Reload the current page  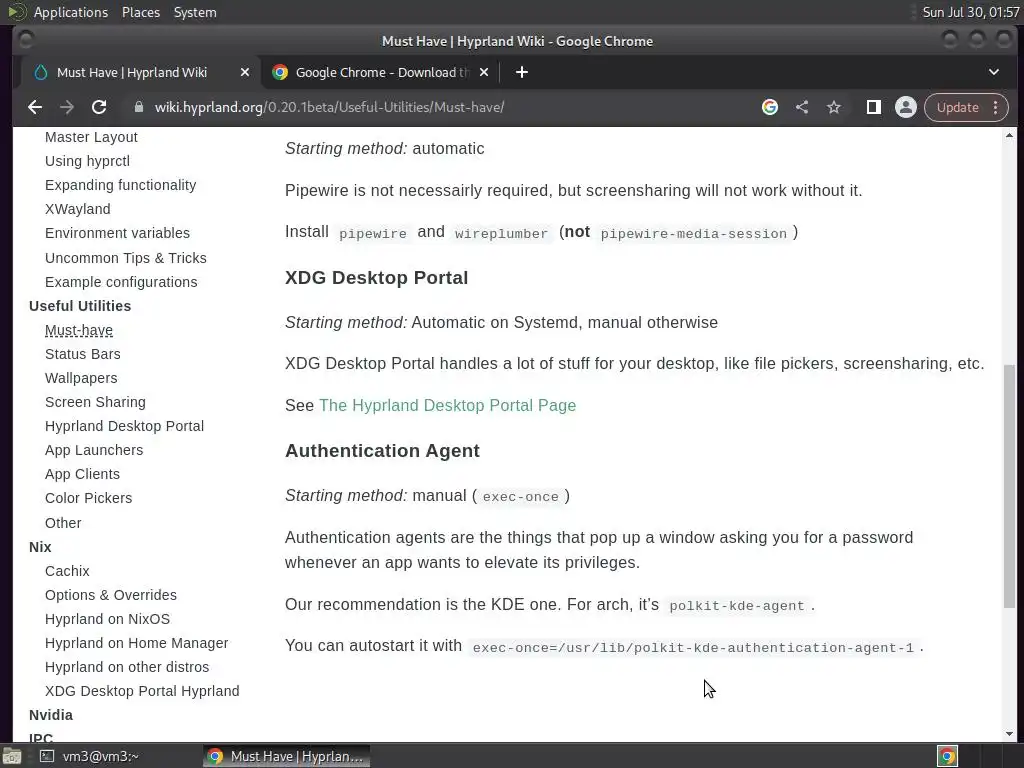pos(99,107)
